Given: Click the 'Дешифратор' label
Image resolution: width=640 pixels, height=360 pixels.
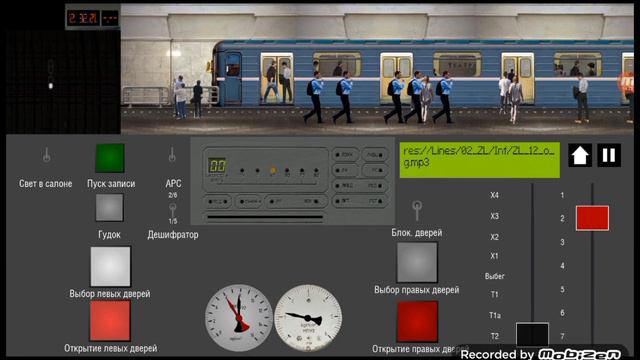Looking at the screenshot, I should pos(173,235).
